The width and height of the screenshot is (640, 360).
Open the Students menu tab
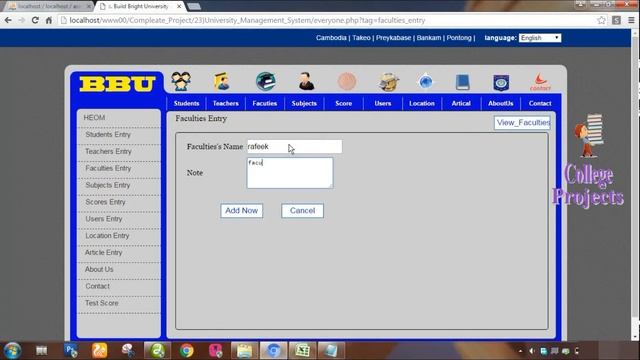coord(187,103)
